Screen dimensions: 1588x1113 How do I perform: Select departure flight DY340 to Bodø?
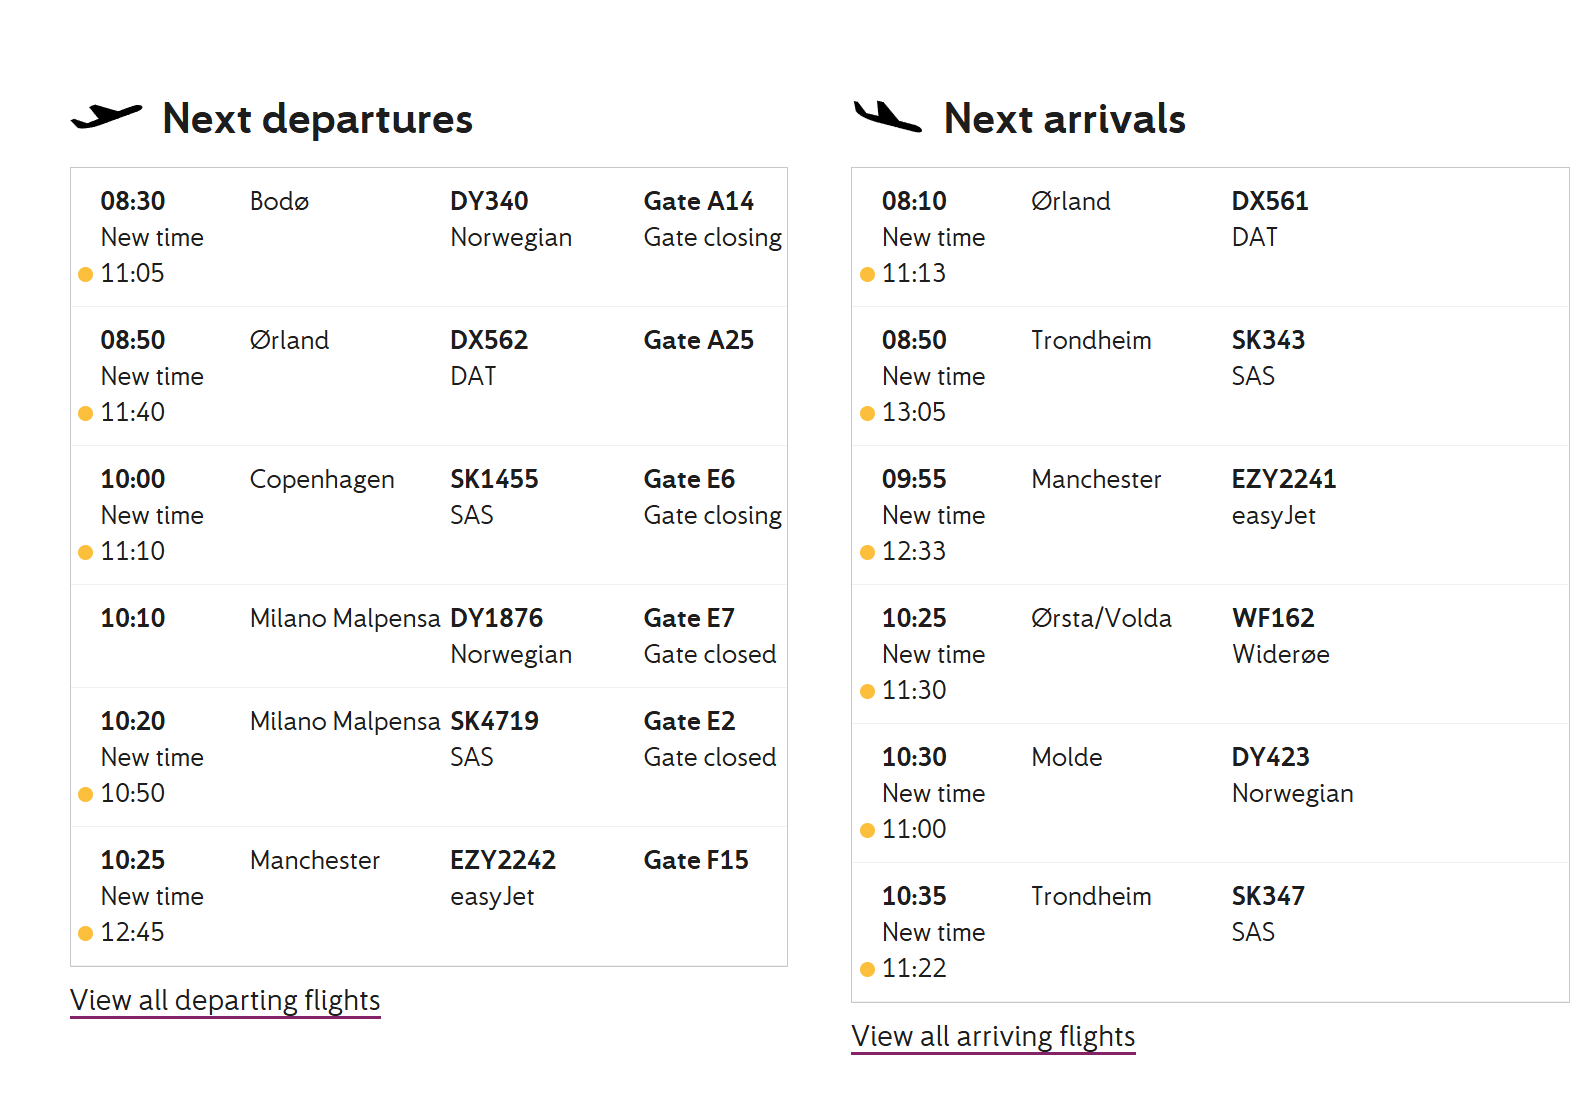(429, 237)
